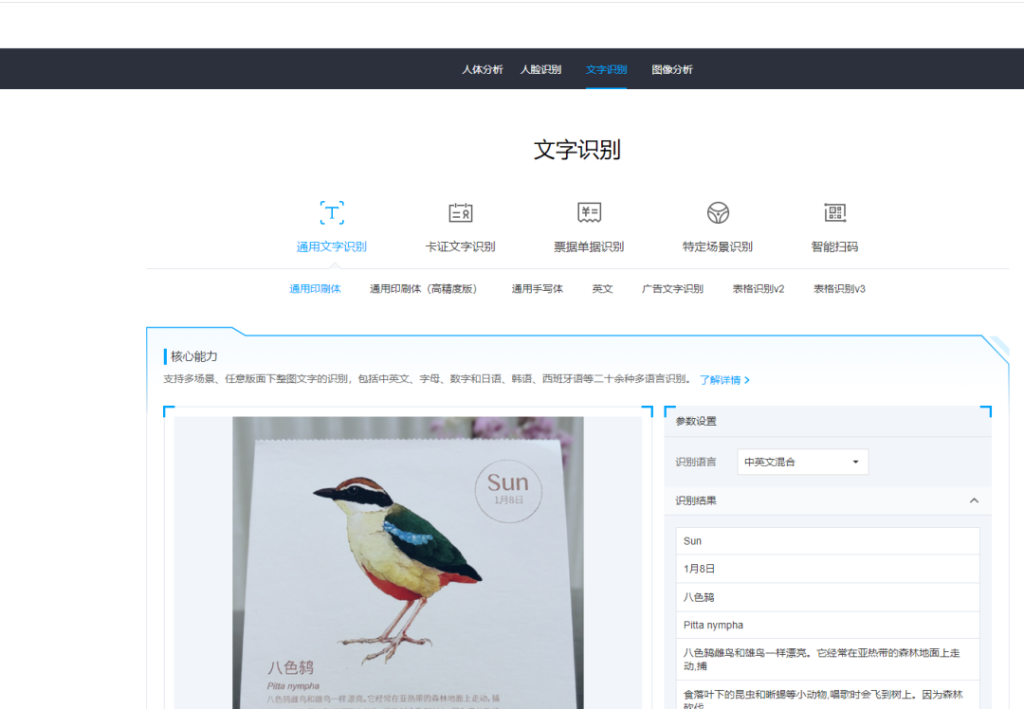This screenshot has height=709, width=1024.
Task: Choose the 英文 recognition sub-tab
Action: 602,289
